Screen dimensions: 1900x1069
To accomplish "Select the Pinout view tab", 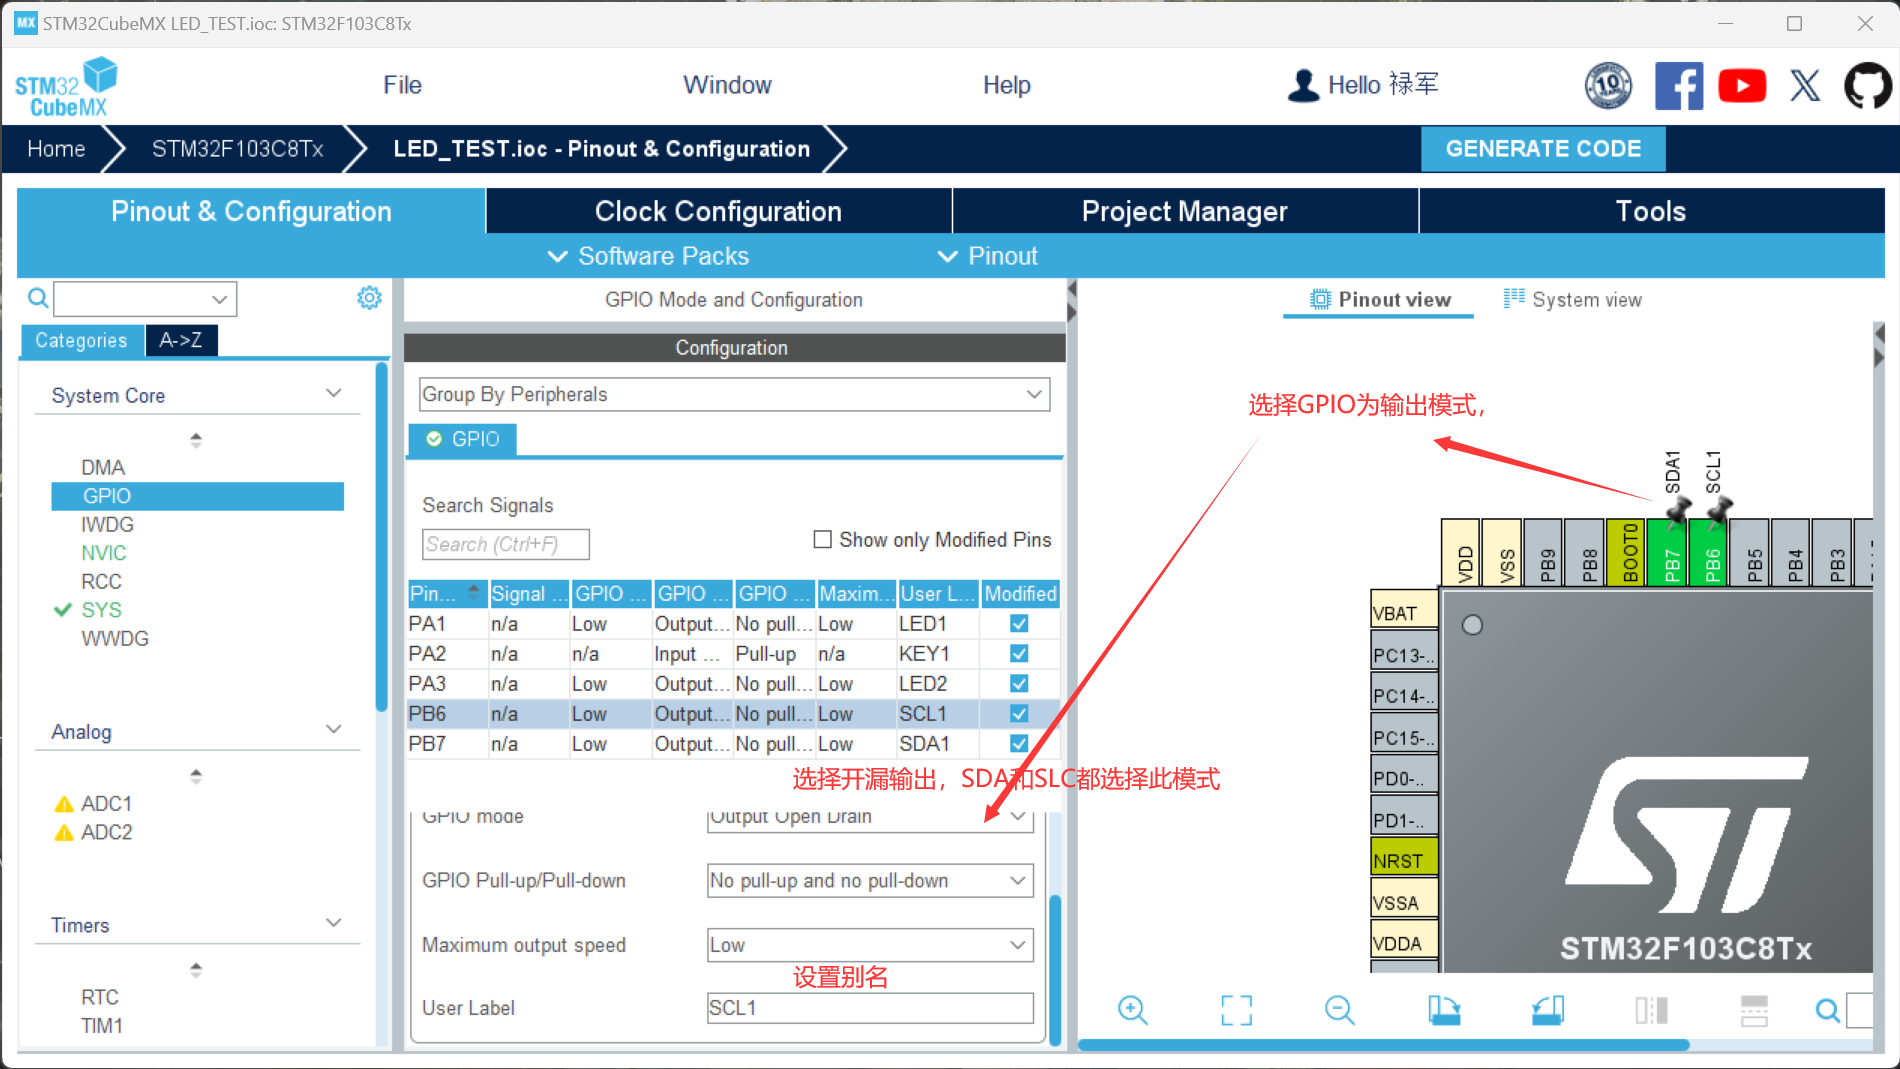I will pos(1379,299).
